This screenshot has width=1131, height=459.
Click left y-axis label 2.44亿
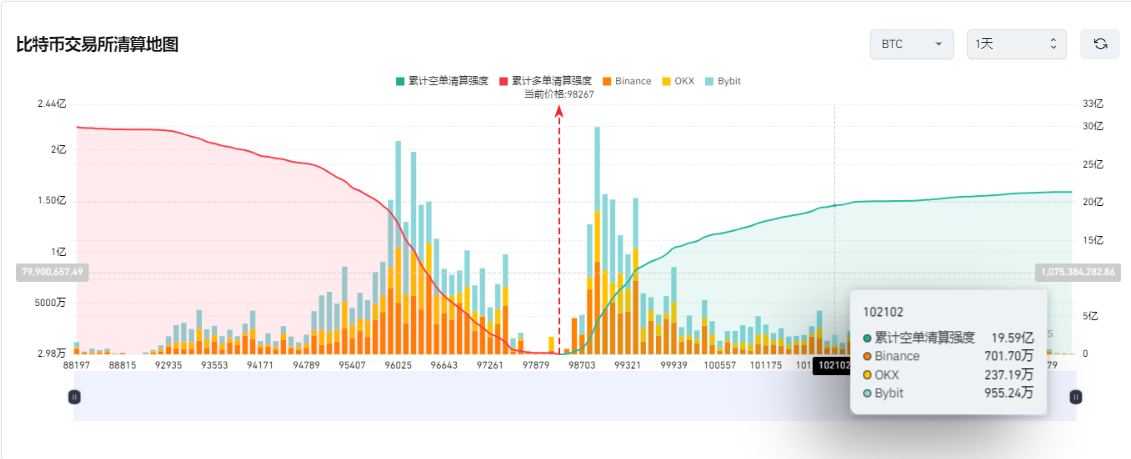click(51, 105)
